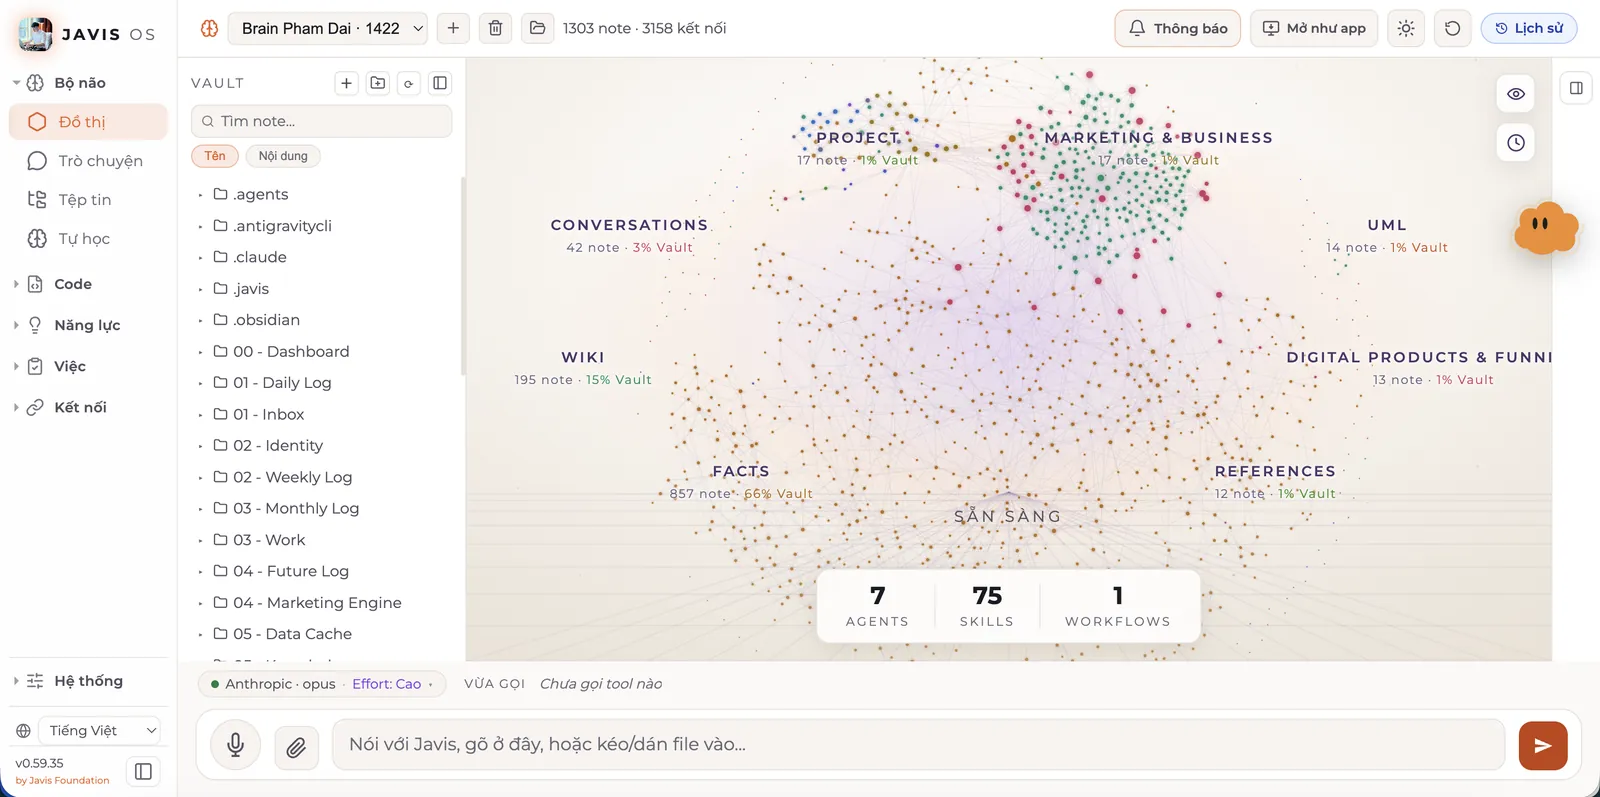
Task: Click the trash delete icon in top toolbar
Action: (495, 28)
